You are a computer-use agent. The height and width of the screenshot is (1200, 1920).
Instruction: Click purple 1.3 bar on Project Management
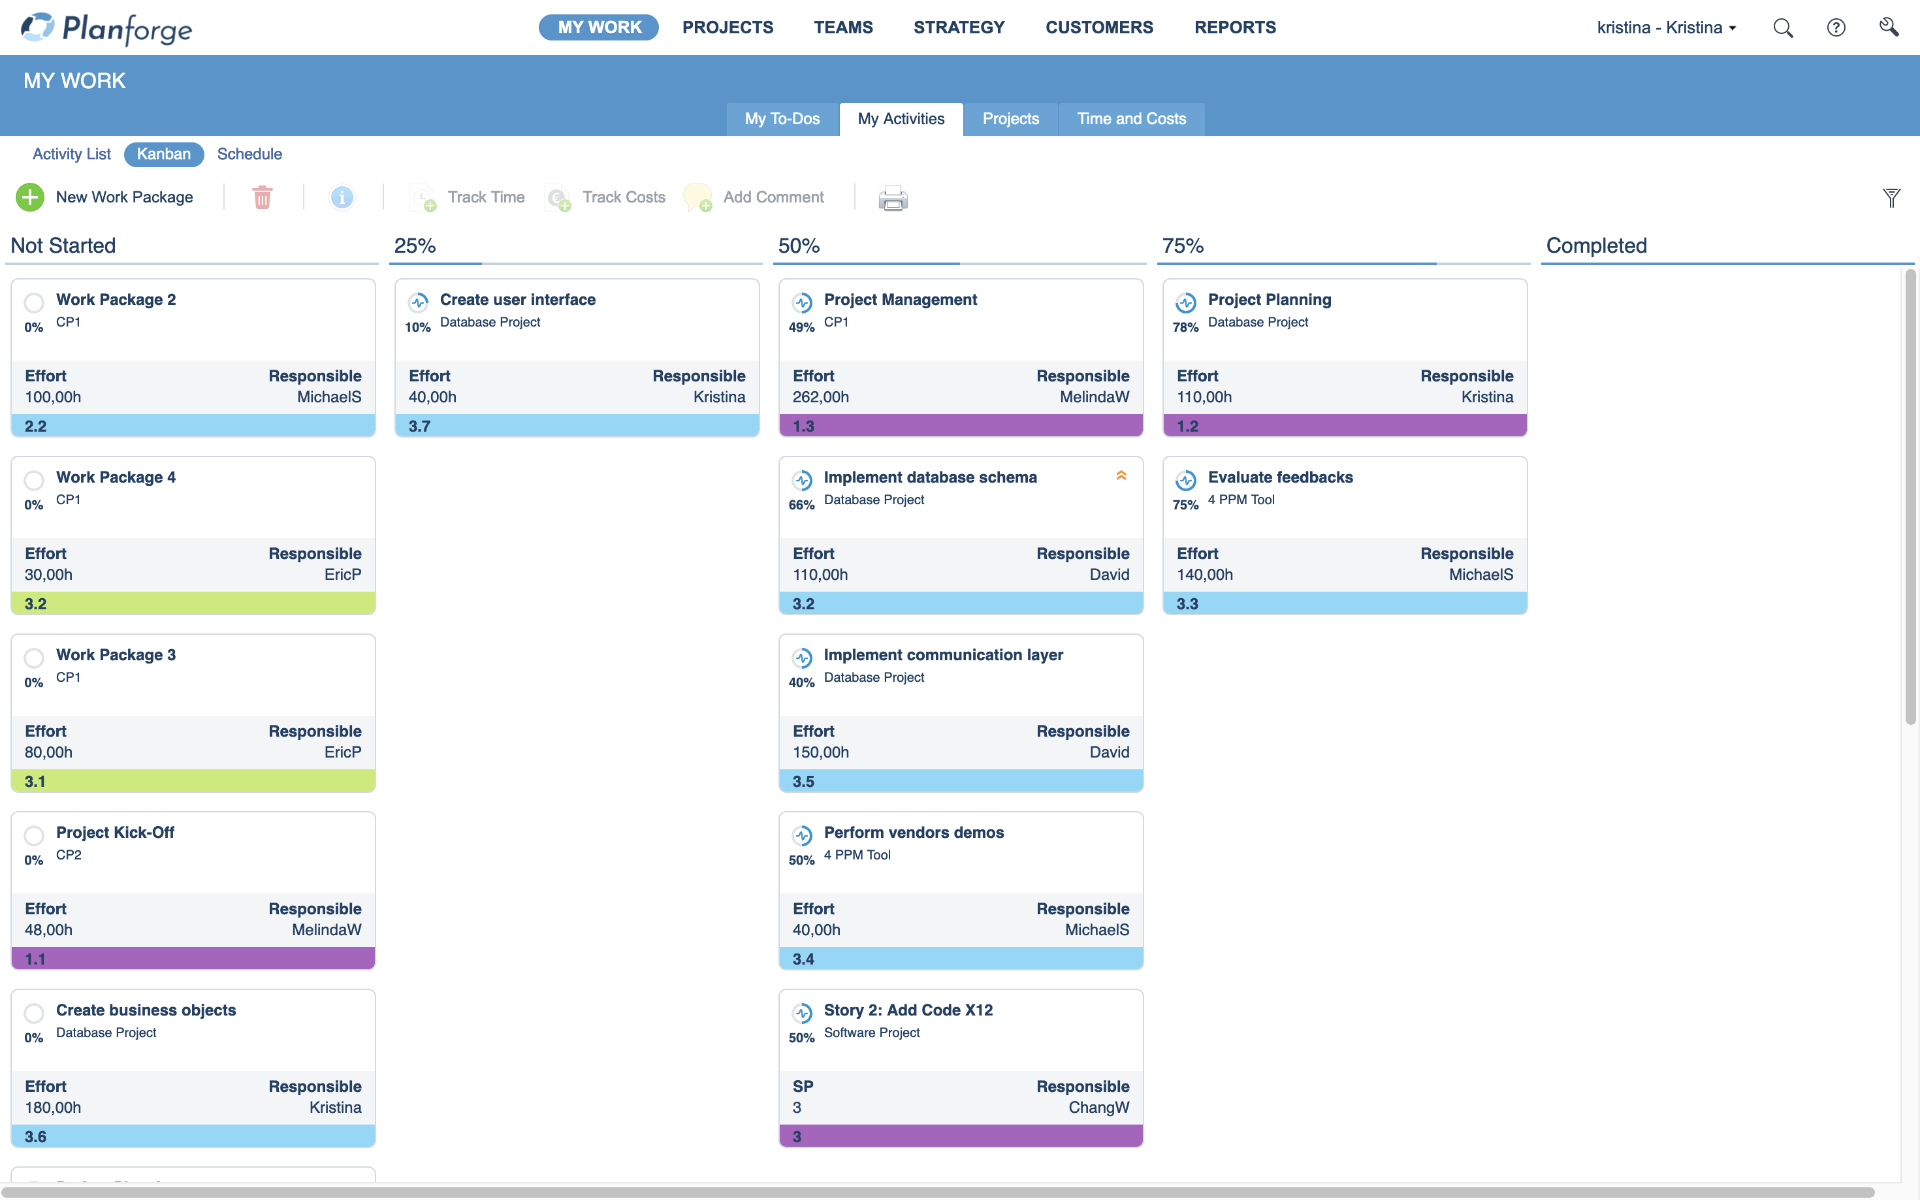point(960,426)
